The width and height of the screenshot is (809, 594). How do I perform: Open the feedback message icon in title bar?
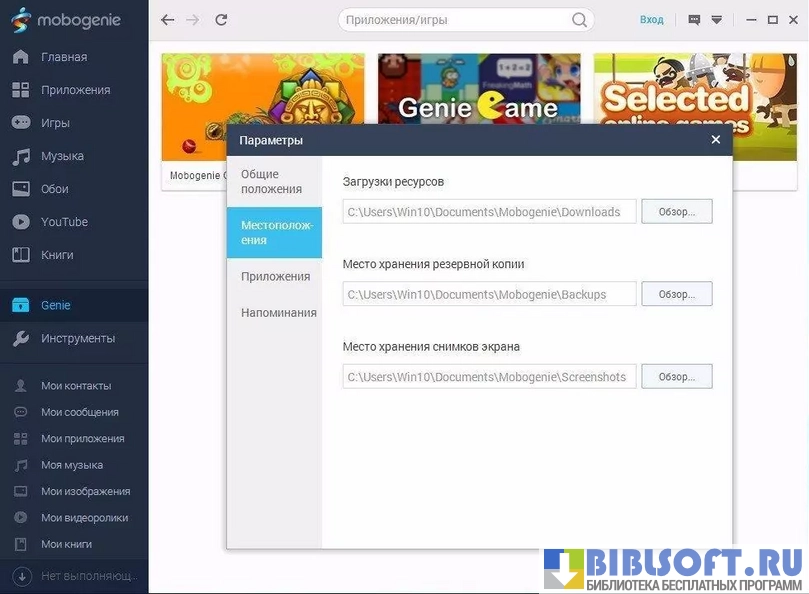coord(694,20)
